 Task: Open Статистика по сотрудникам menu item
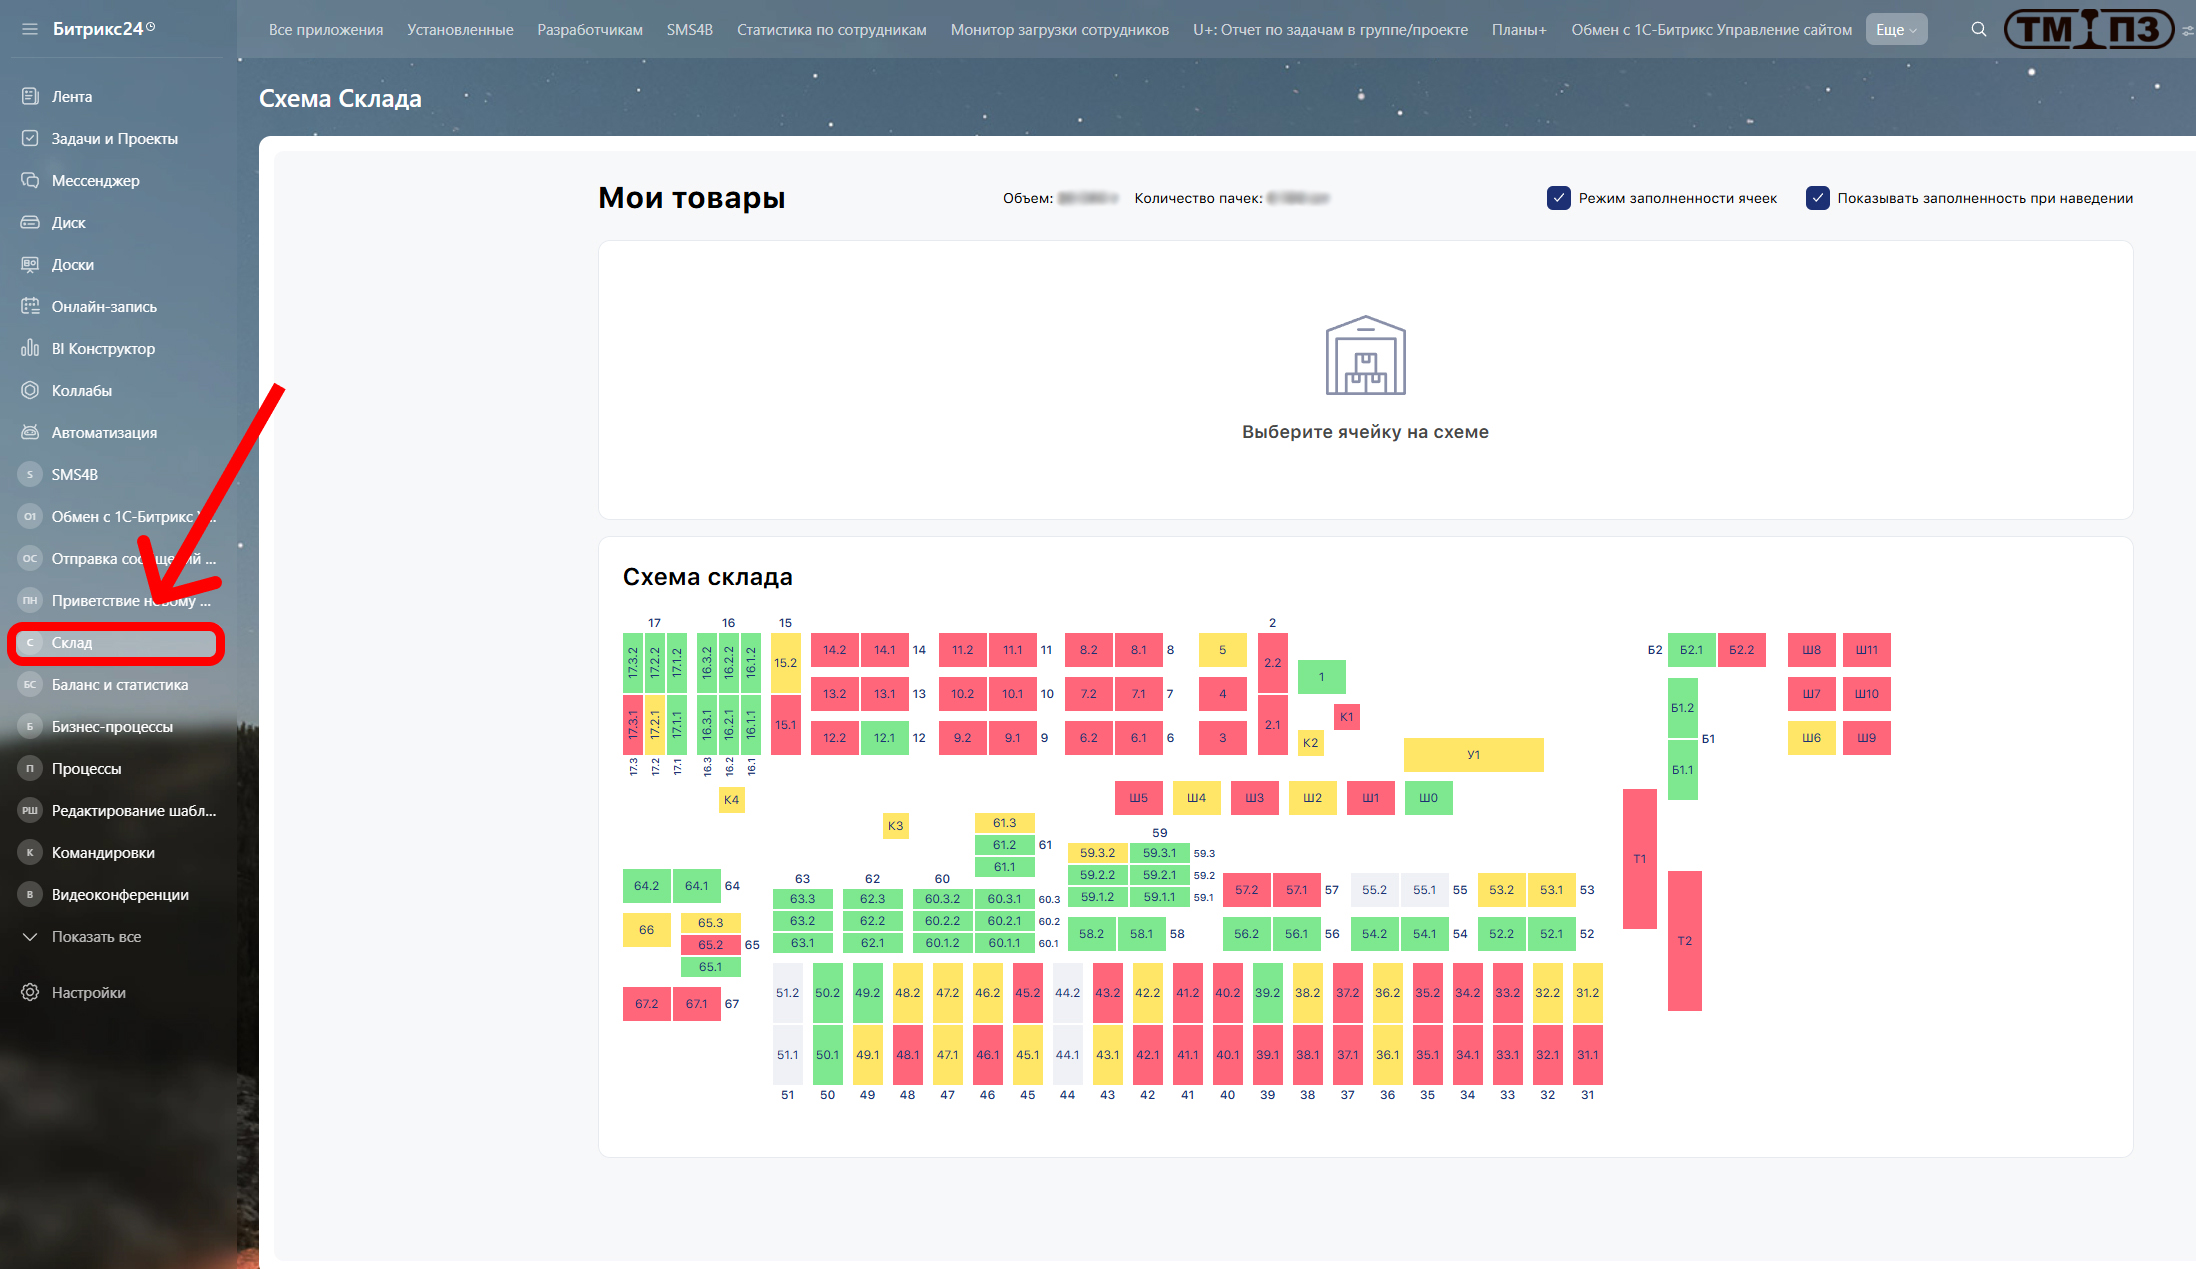coord(831,30)
